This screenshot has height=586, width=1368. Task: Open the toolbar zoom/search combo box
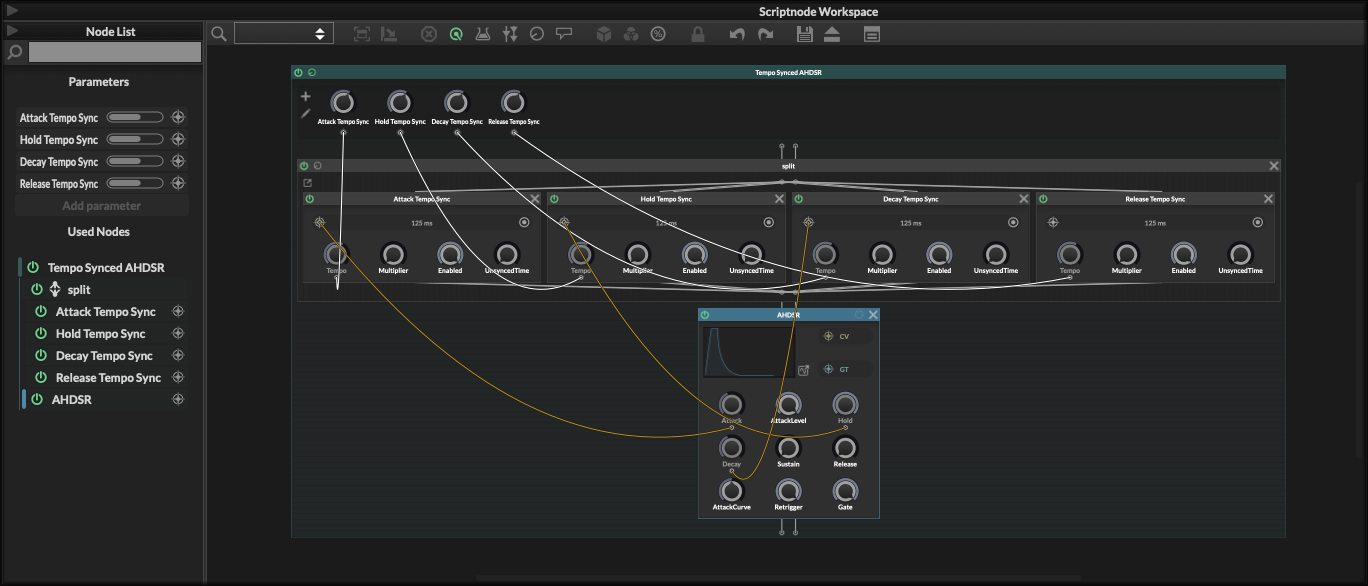tap(284, 34)
